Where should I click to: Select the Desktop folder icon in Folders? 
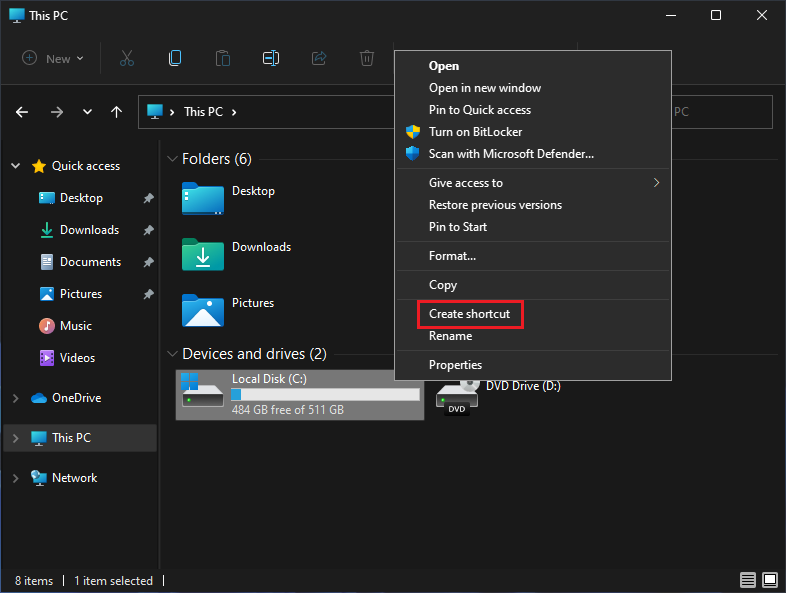click(x=203, y=199)
